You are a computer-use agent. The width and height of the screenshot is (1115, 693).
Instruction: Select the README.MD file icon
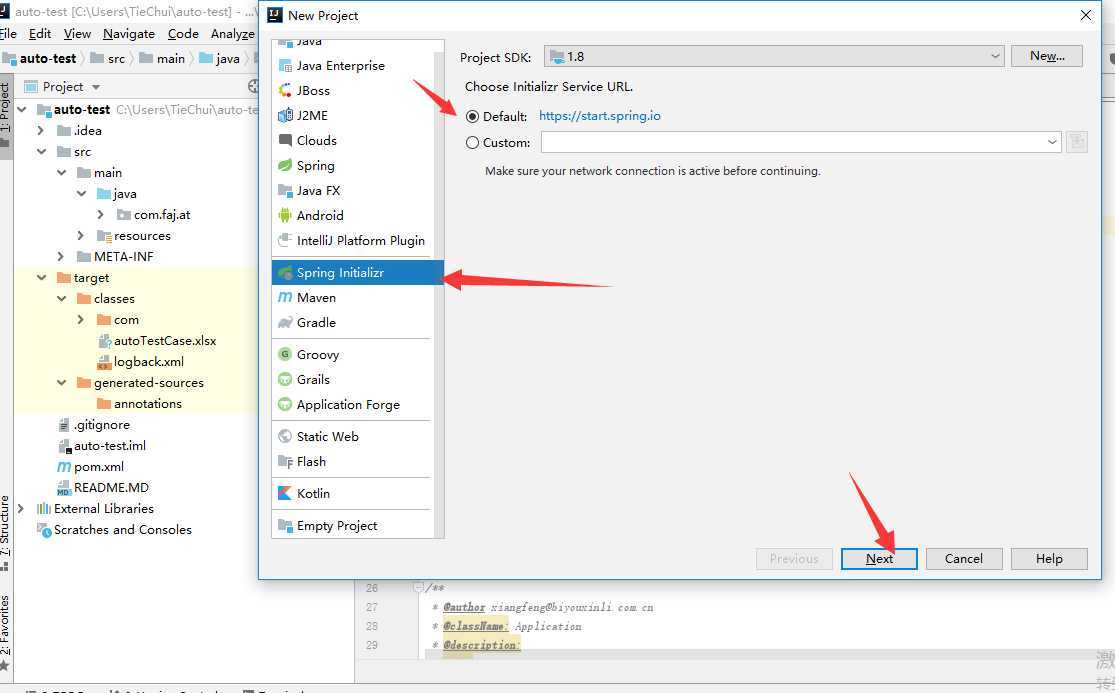64,488
